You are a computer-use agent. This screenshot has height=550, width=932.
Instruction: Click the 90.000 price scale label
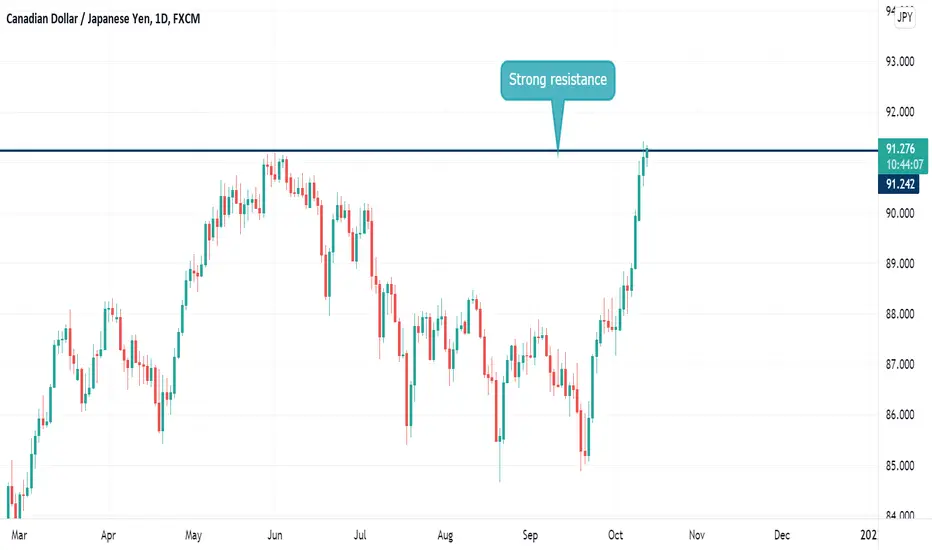(x=900, y=213)
